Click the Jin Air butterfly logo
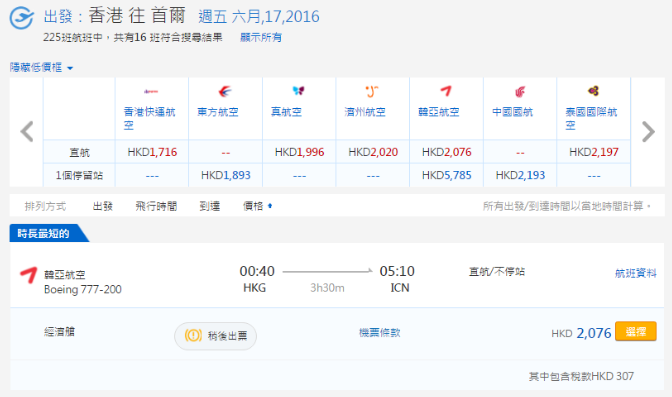Image resolution: width=672 pixels, height=397 pixels. click(298, 90)
